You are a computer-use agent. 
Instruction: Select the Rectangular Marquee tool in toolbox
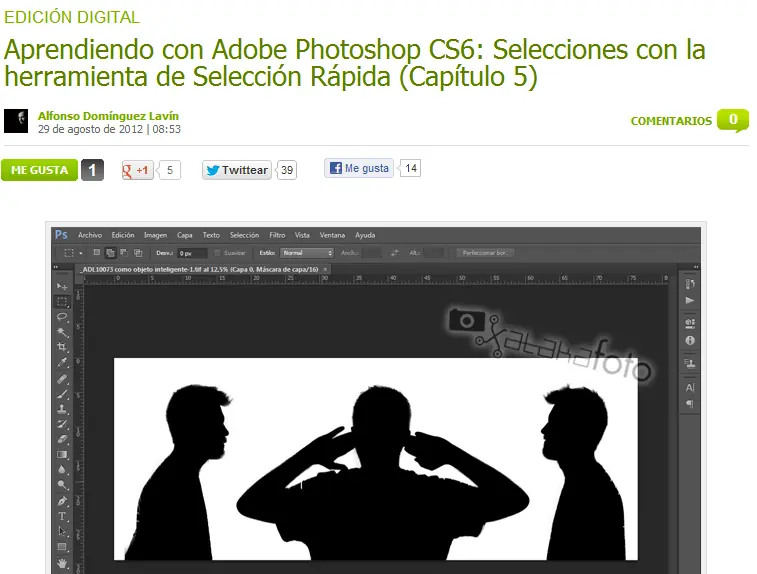coord(62,302)
